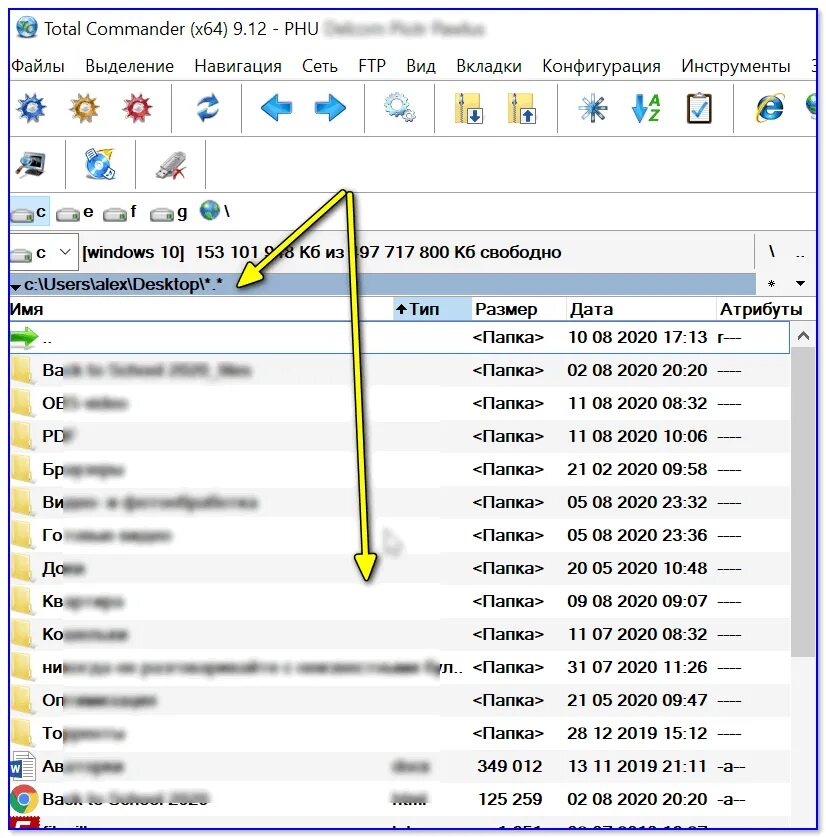Go to parent folder two-dots button
The width and height of the screenshot is (826, 838).
point(800,254)
